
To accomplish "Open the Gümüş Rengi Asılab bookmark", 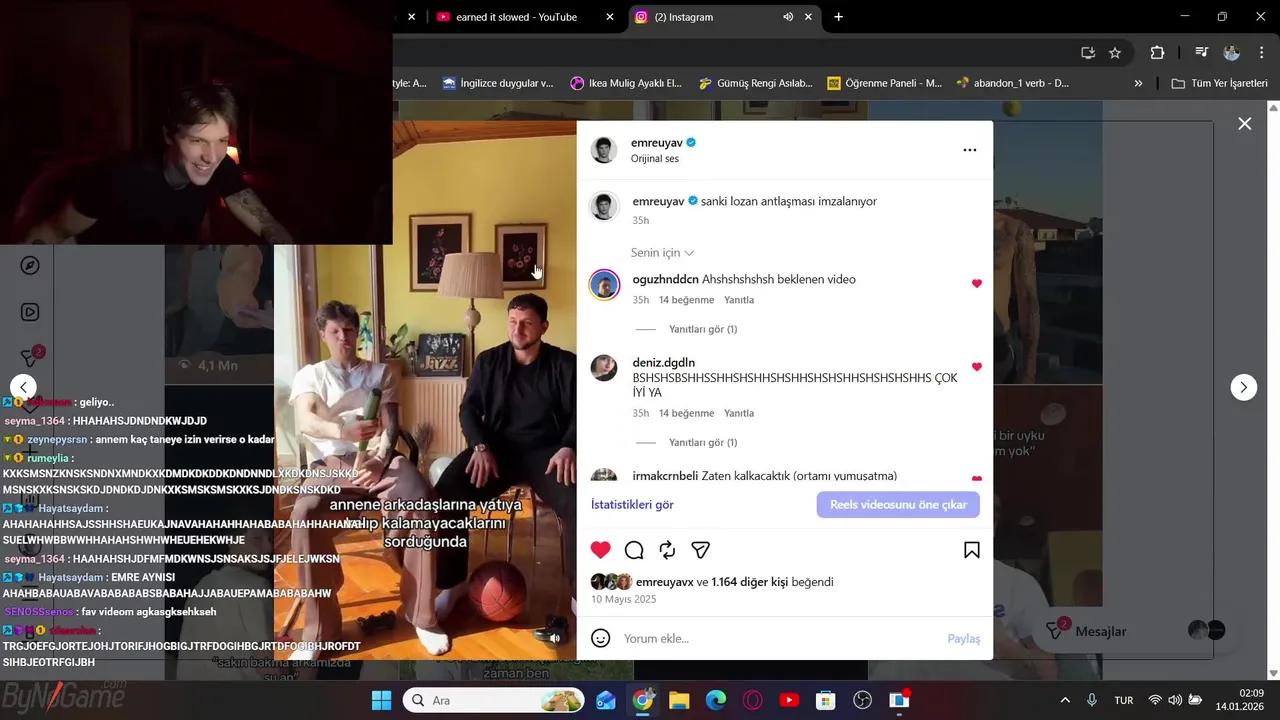I will coord(755,83).
